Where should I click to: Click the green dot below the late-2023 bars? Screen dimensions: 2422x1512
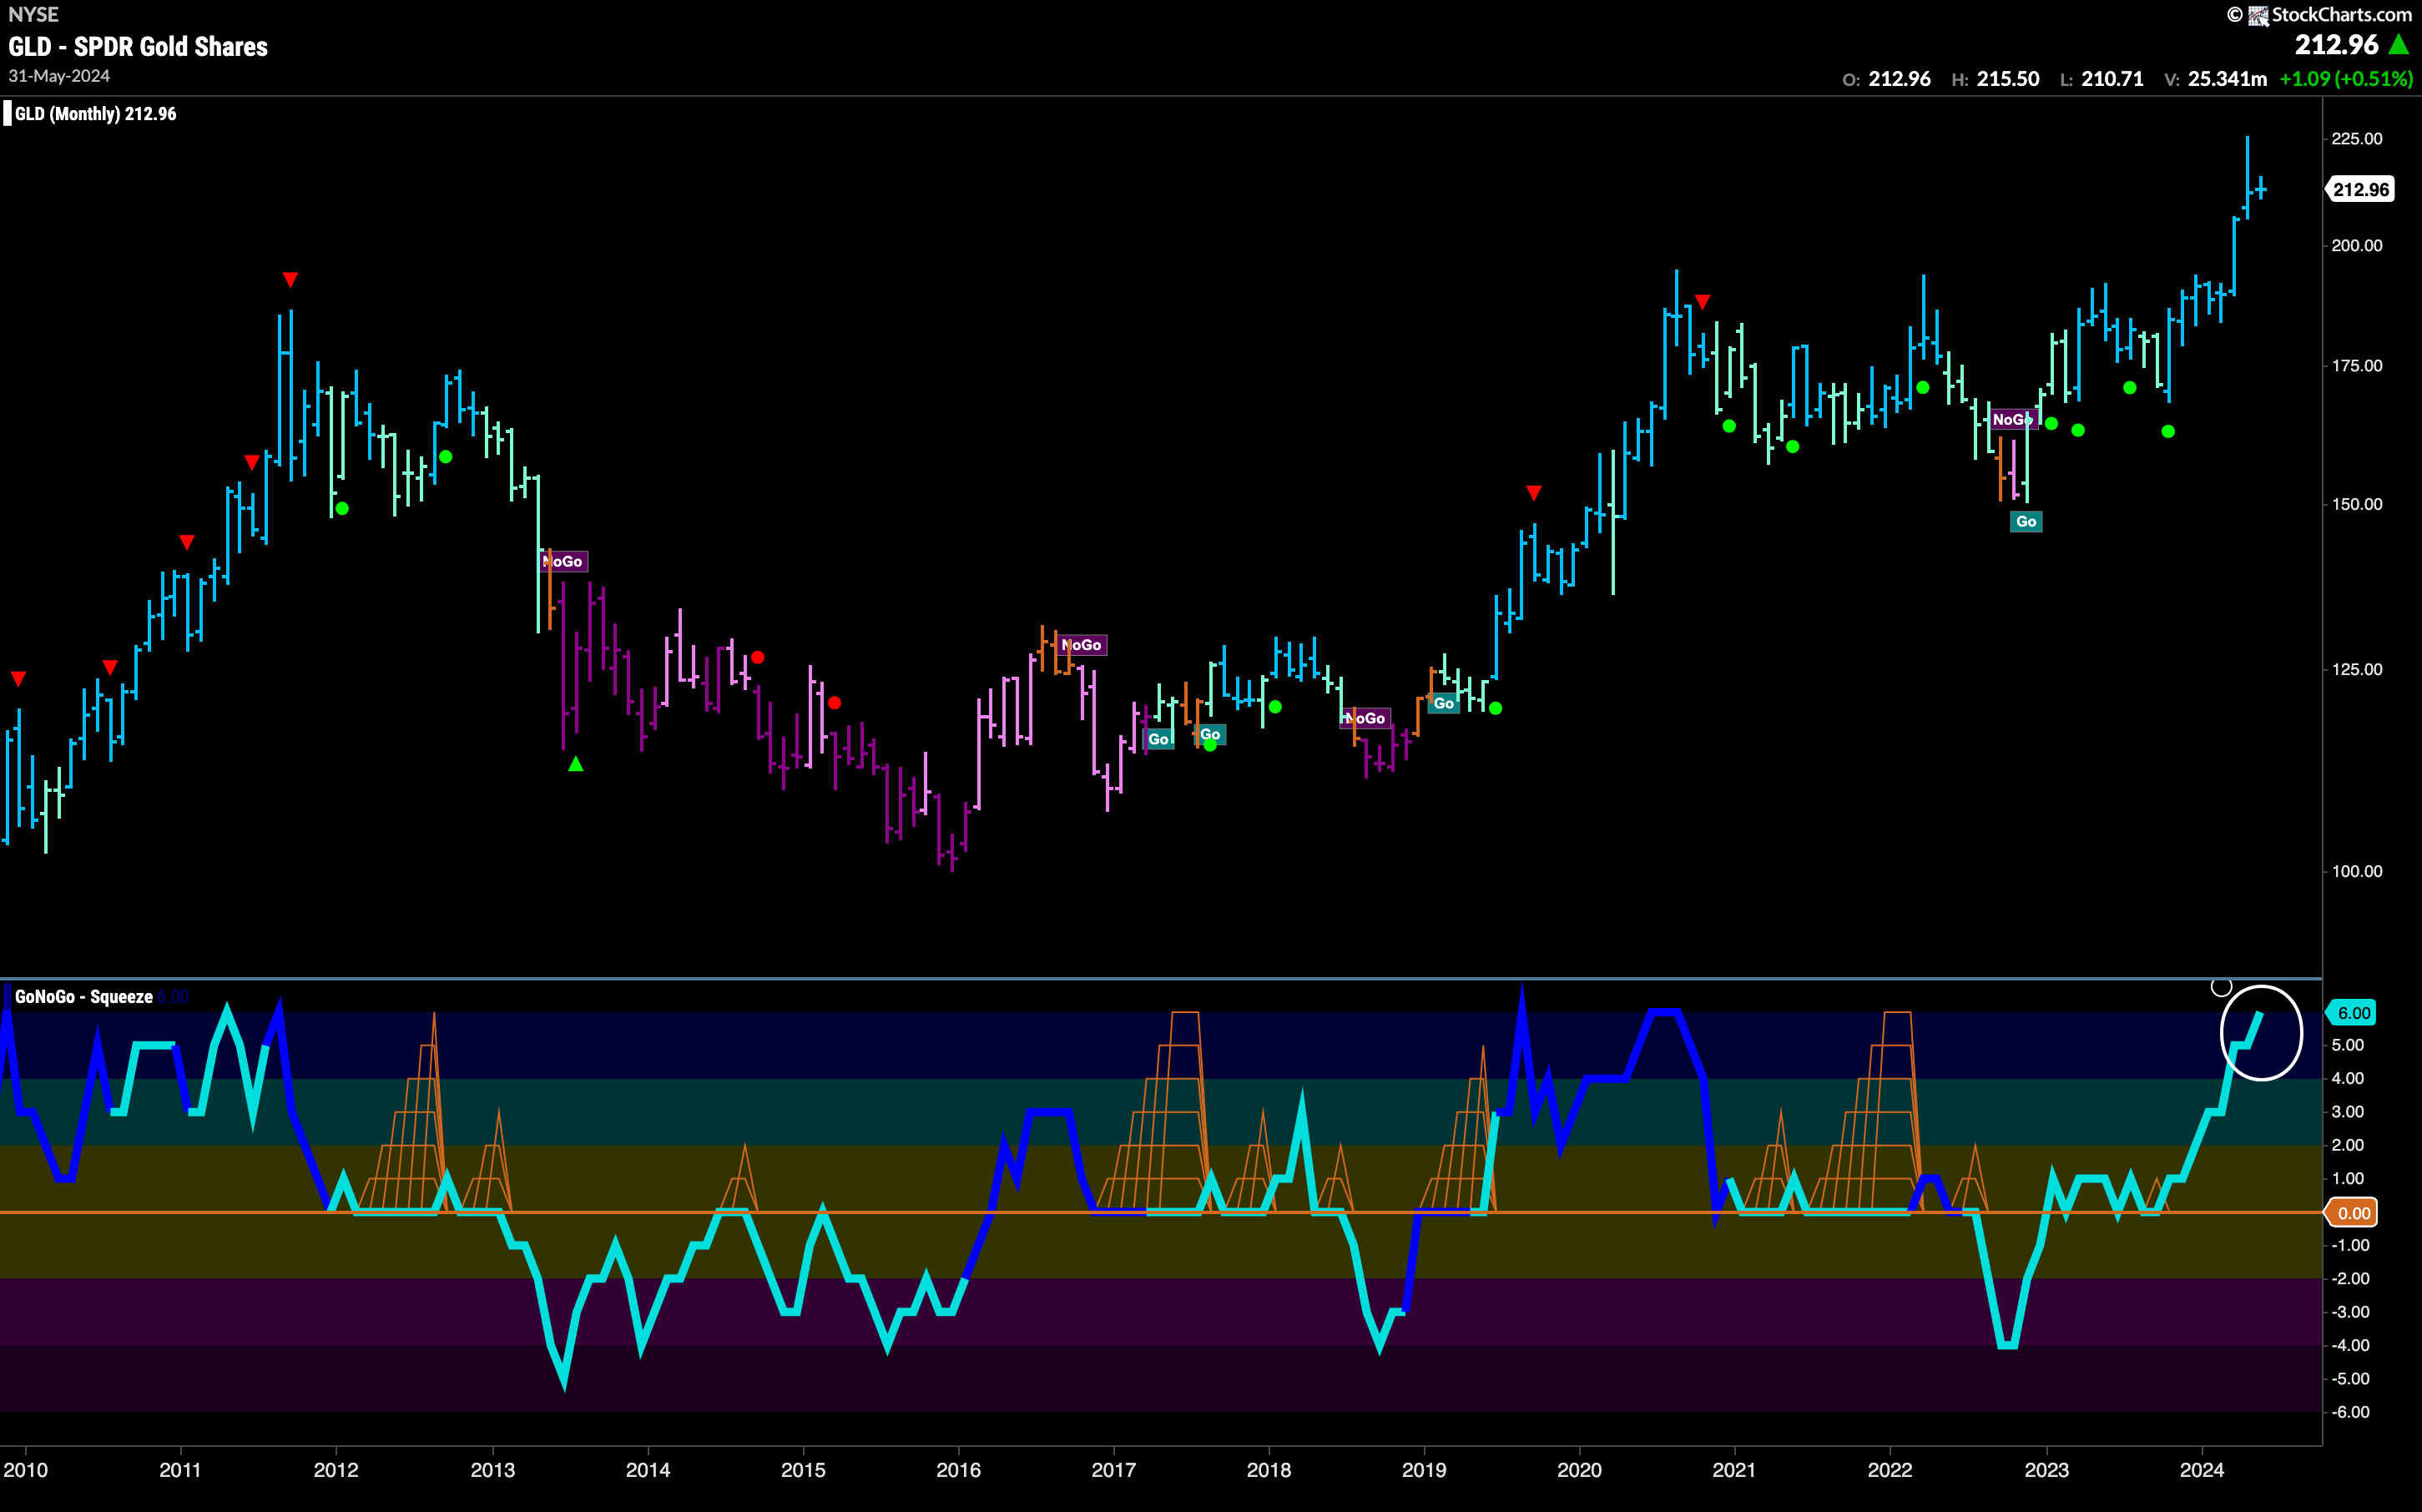point(2168,432)
